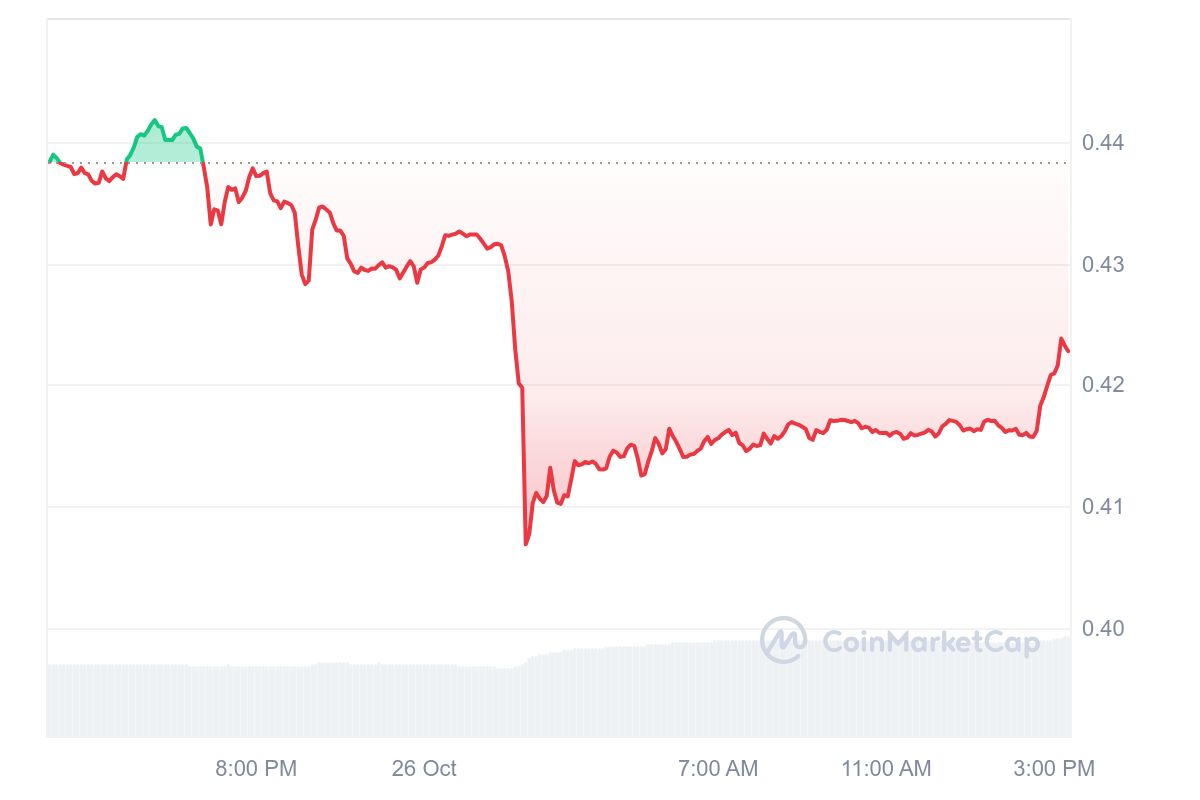Click the 0.44 price axis label
The image size is (1200, 800).
point(1104,143)
